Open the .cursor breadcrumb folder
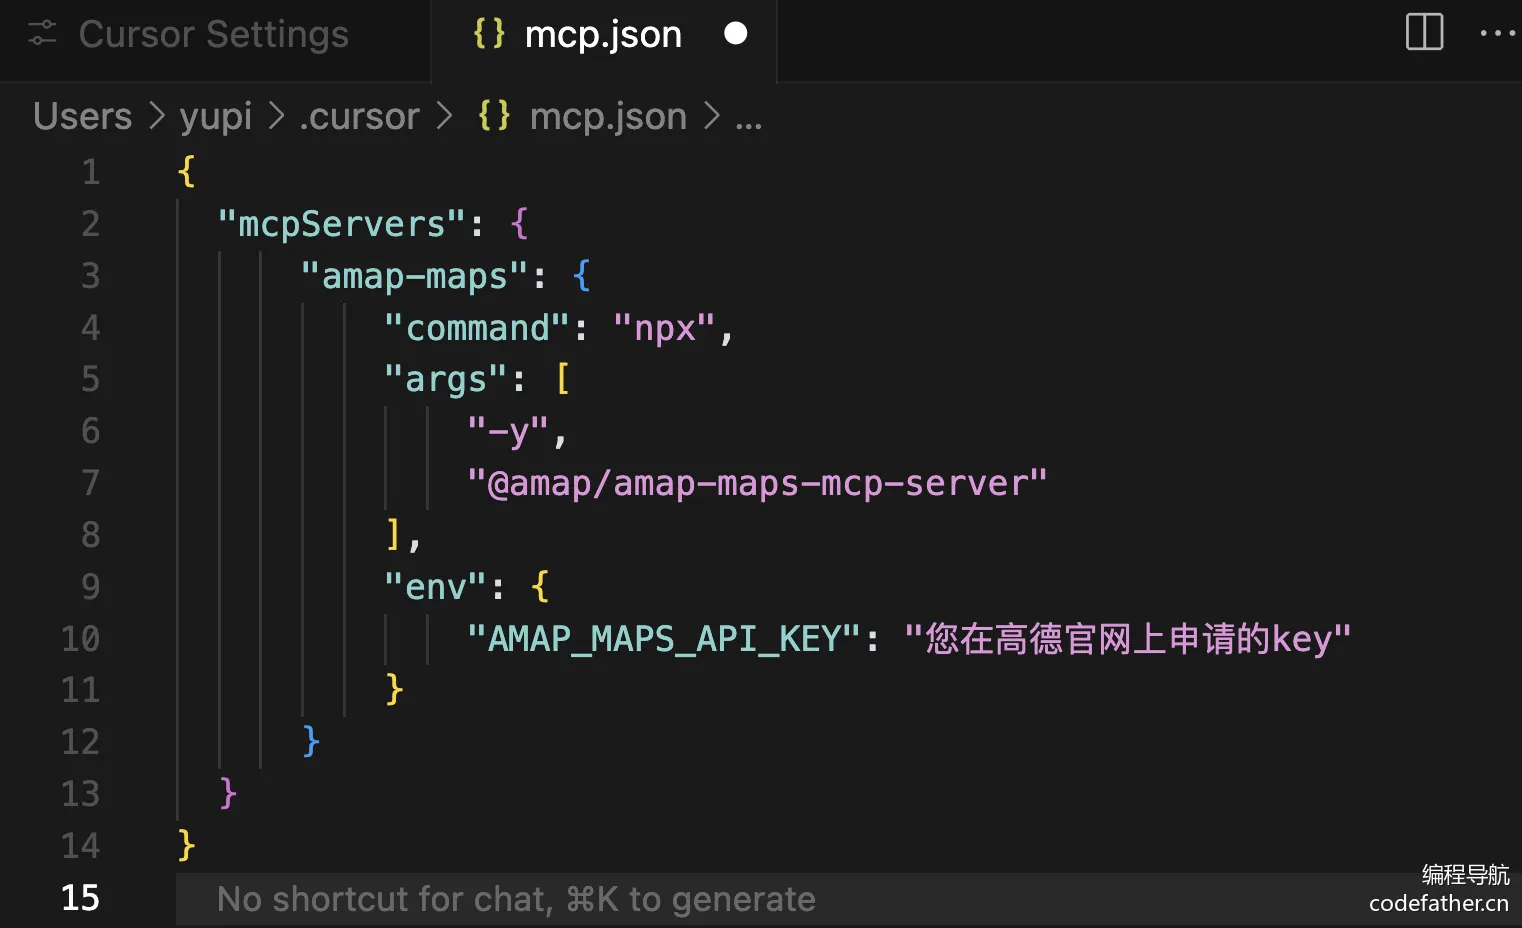This screenshot has height=928, width=1522. [x=359, y=117]
